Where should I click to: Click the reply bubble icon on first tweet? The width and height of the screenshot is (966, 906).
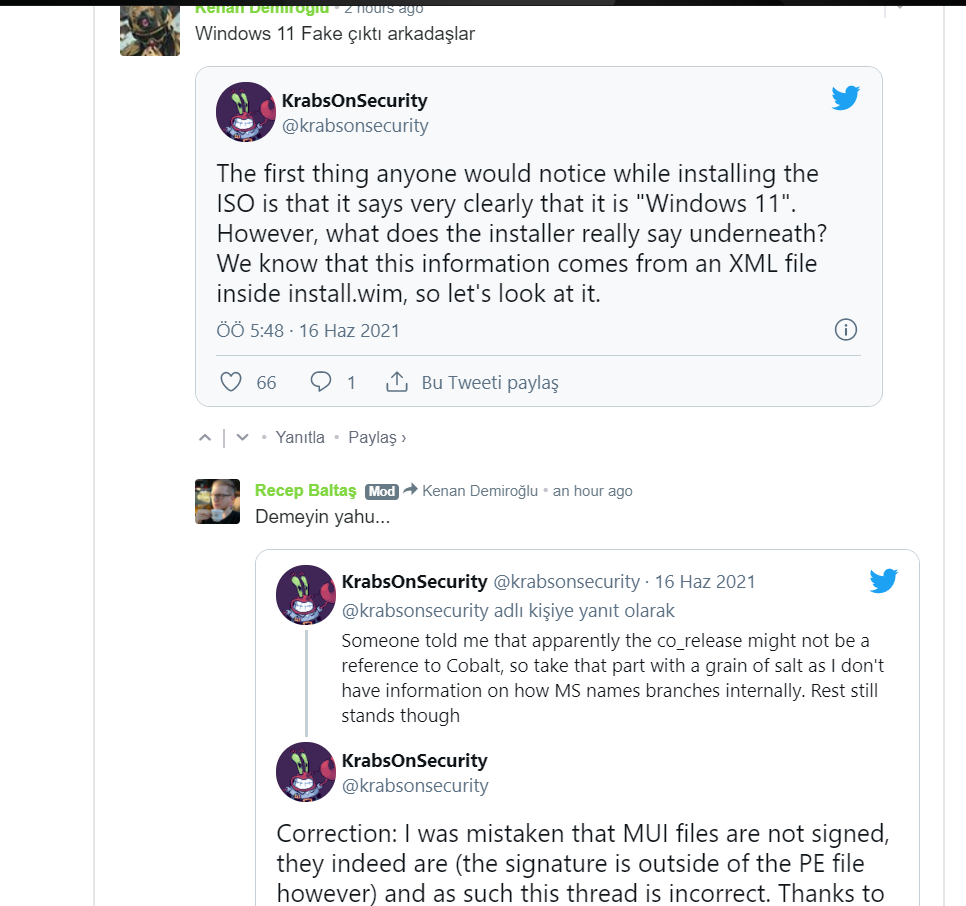coord(321,382)
